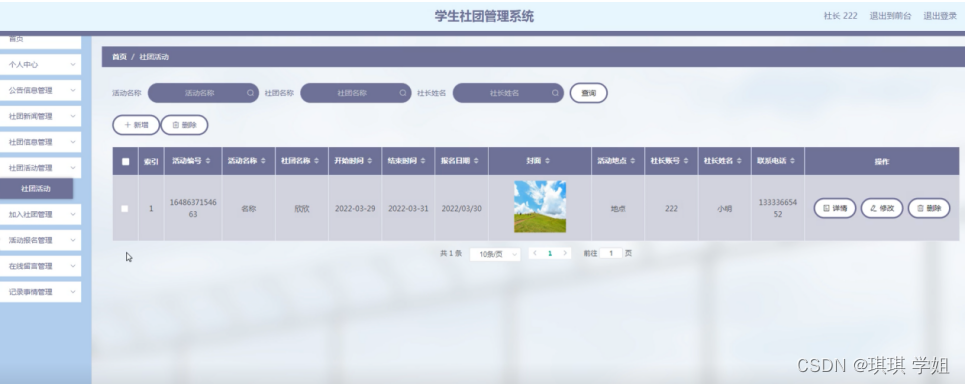Click 查询 search button
The height and width of the screenshot is (384, 965).
click(588, 93)
